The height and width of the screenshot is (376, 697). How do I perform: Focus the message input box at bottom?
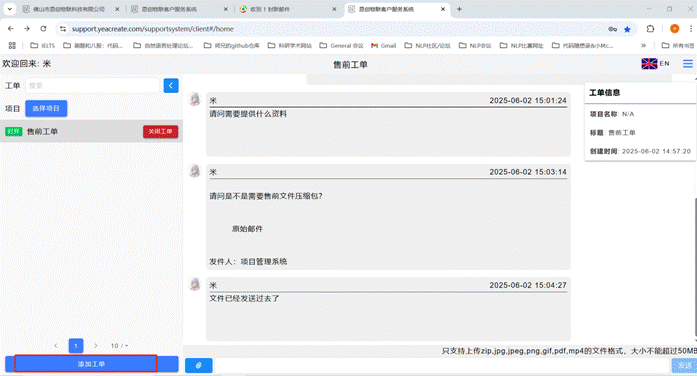[x=442, y=365]
